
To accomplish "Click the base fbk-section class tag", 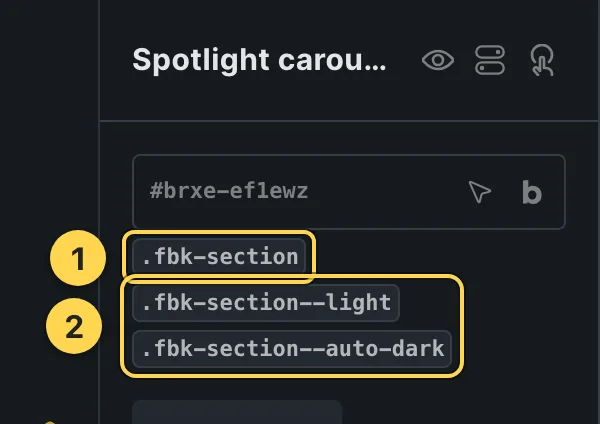I will point(219,256).
